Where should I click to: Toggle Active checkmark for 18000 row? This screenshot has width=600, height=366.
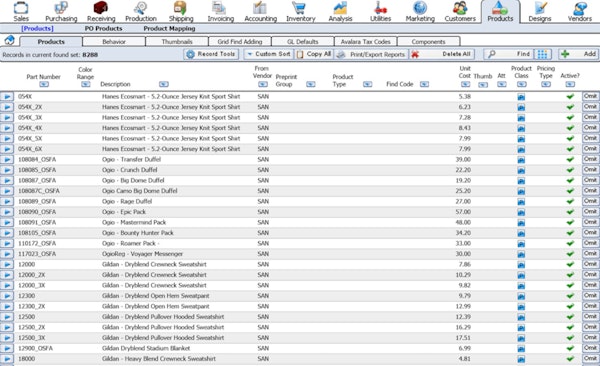point(570,359)
